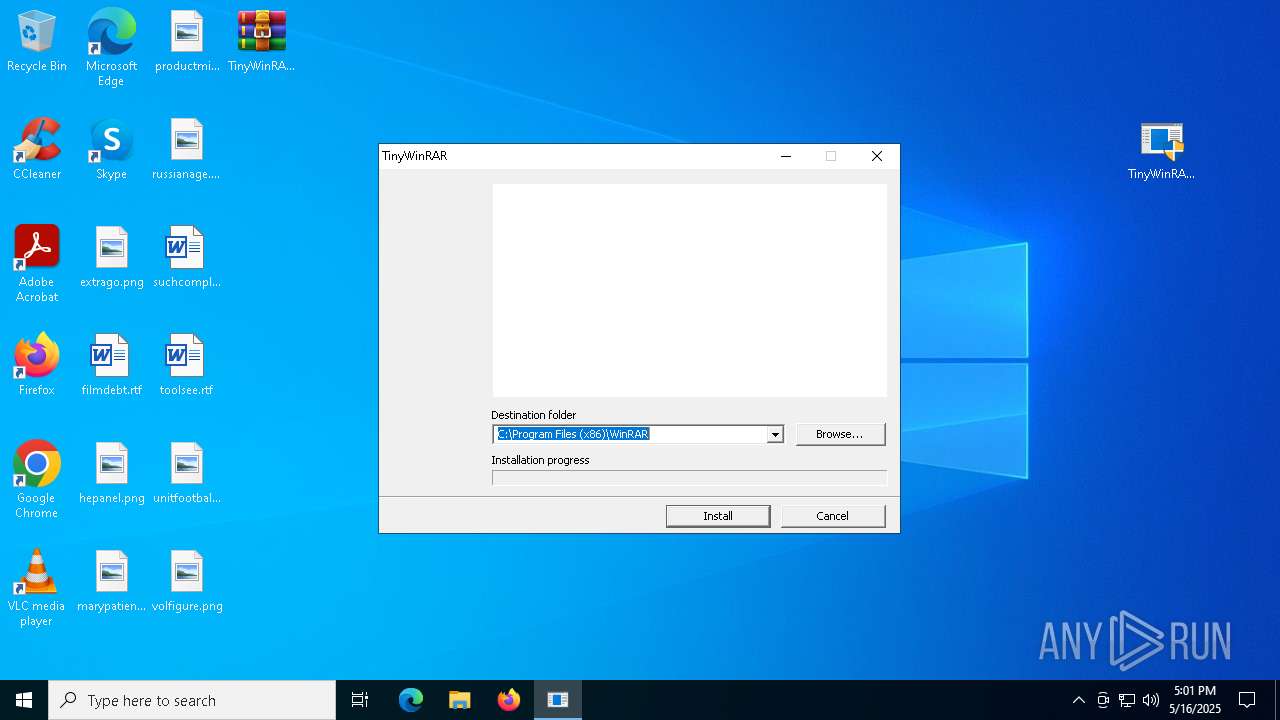1280x720 pixels.
Task: Open the VLC media player shortcut
Action: click(37, 588)
